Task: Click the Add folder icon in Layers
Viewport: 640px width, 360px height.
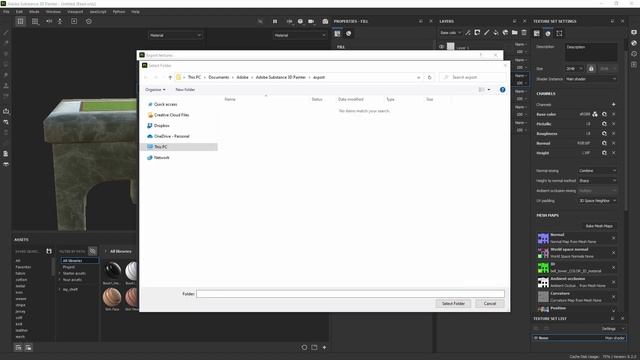Action: pos(515,33)
